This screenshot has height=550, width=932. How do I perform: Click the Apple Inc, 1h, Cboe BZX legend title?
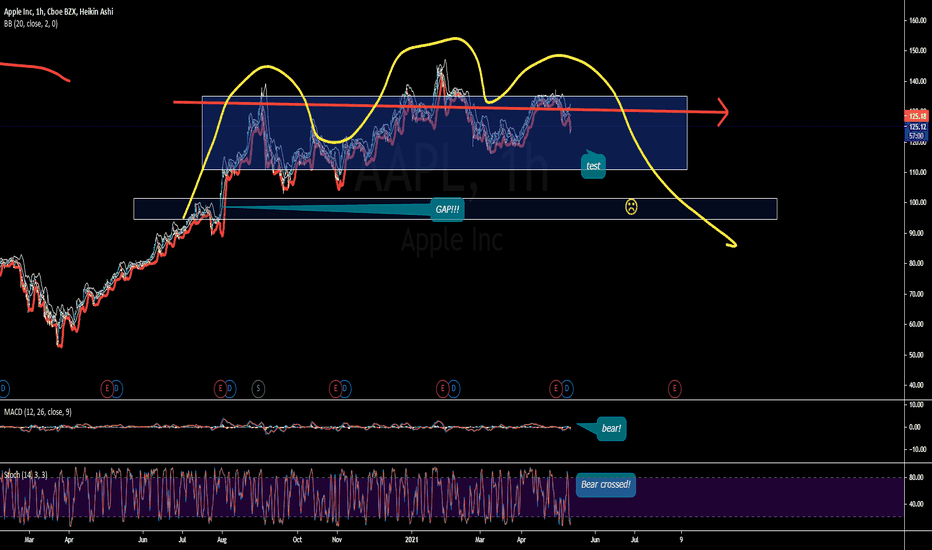58,11
